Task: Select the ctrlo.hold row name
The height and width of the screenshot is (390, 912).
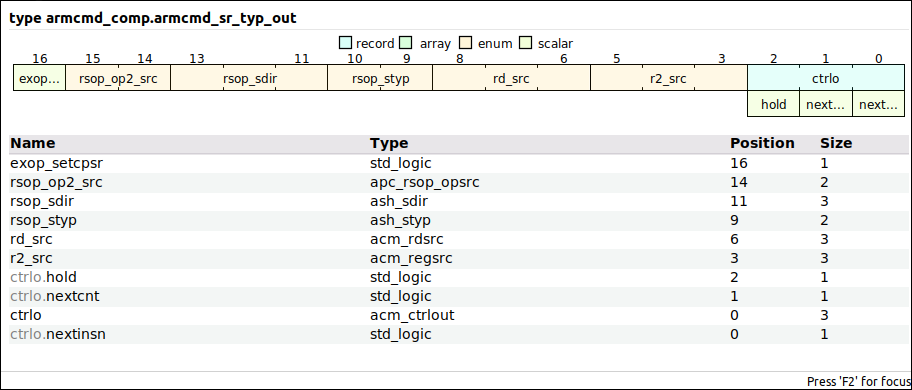Action: pyautogui.click(x=44, y=277)
